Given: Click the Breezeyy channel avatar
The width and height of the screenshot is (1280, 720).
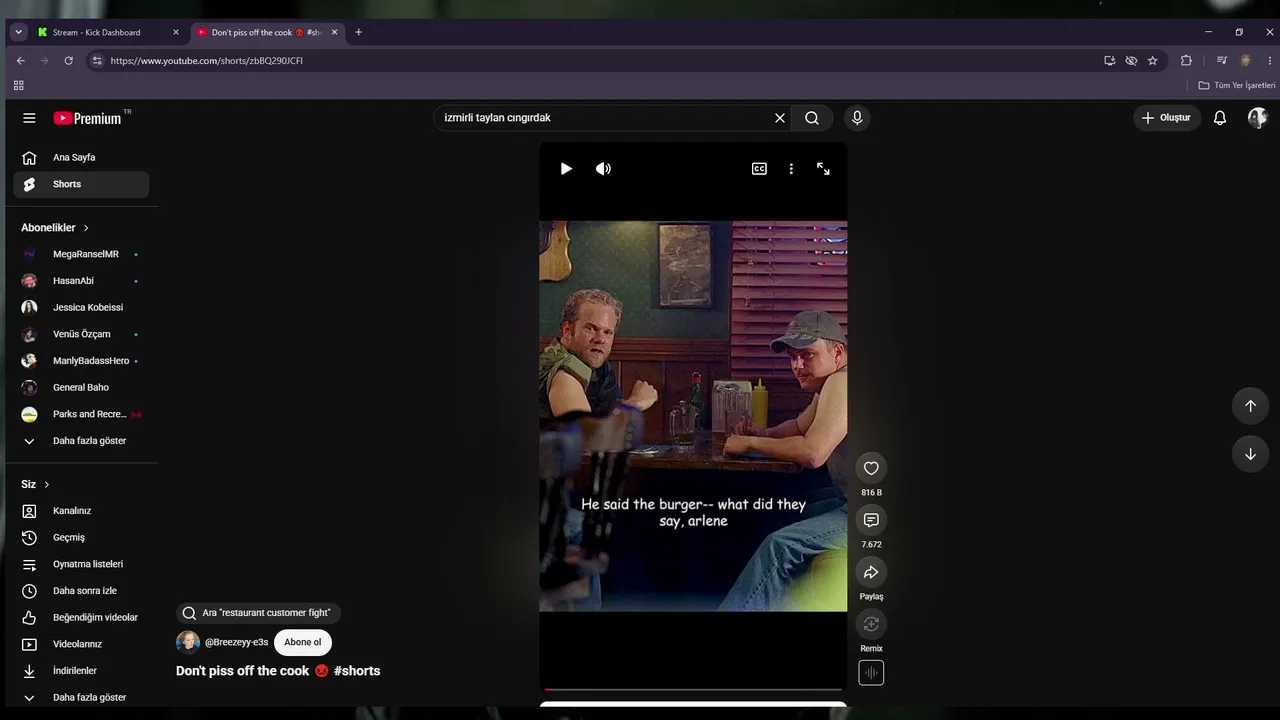Looking at the screenshot, I should [x=188, y=642].
